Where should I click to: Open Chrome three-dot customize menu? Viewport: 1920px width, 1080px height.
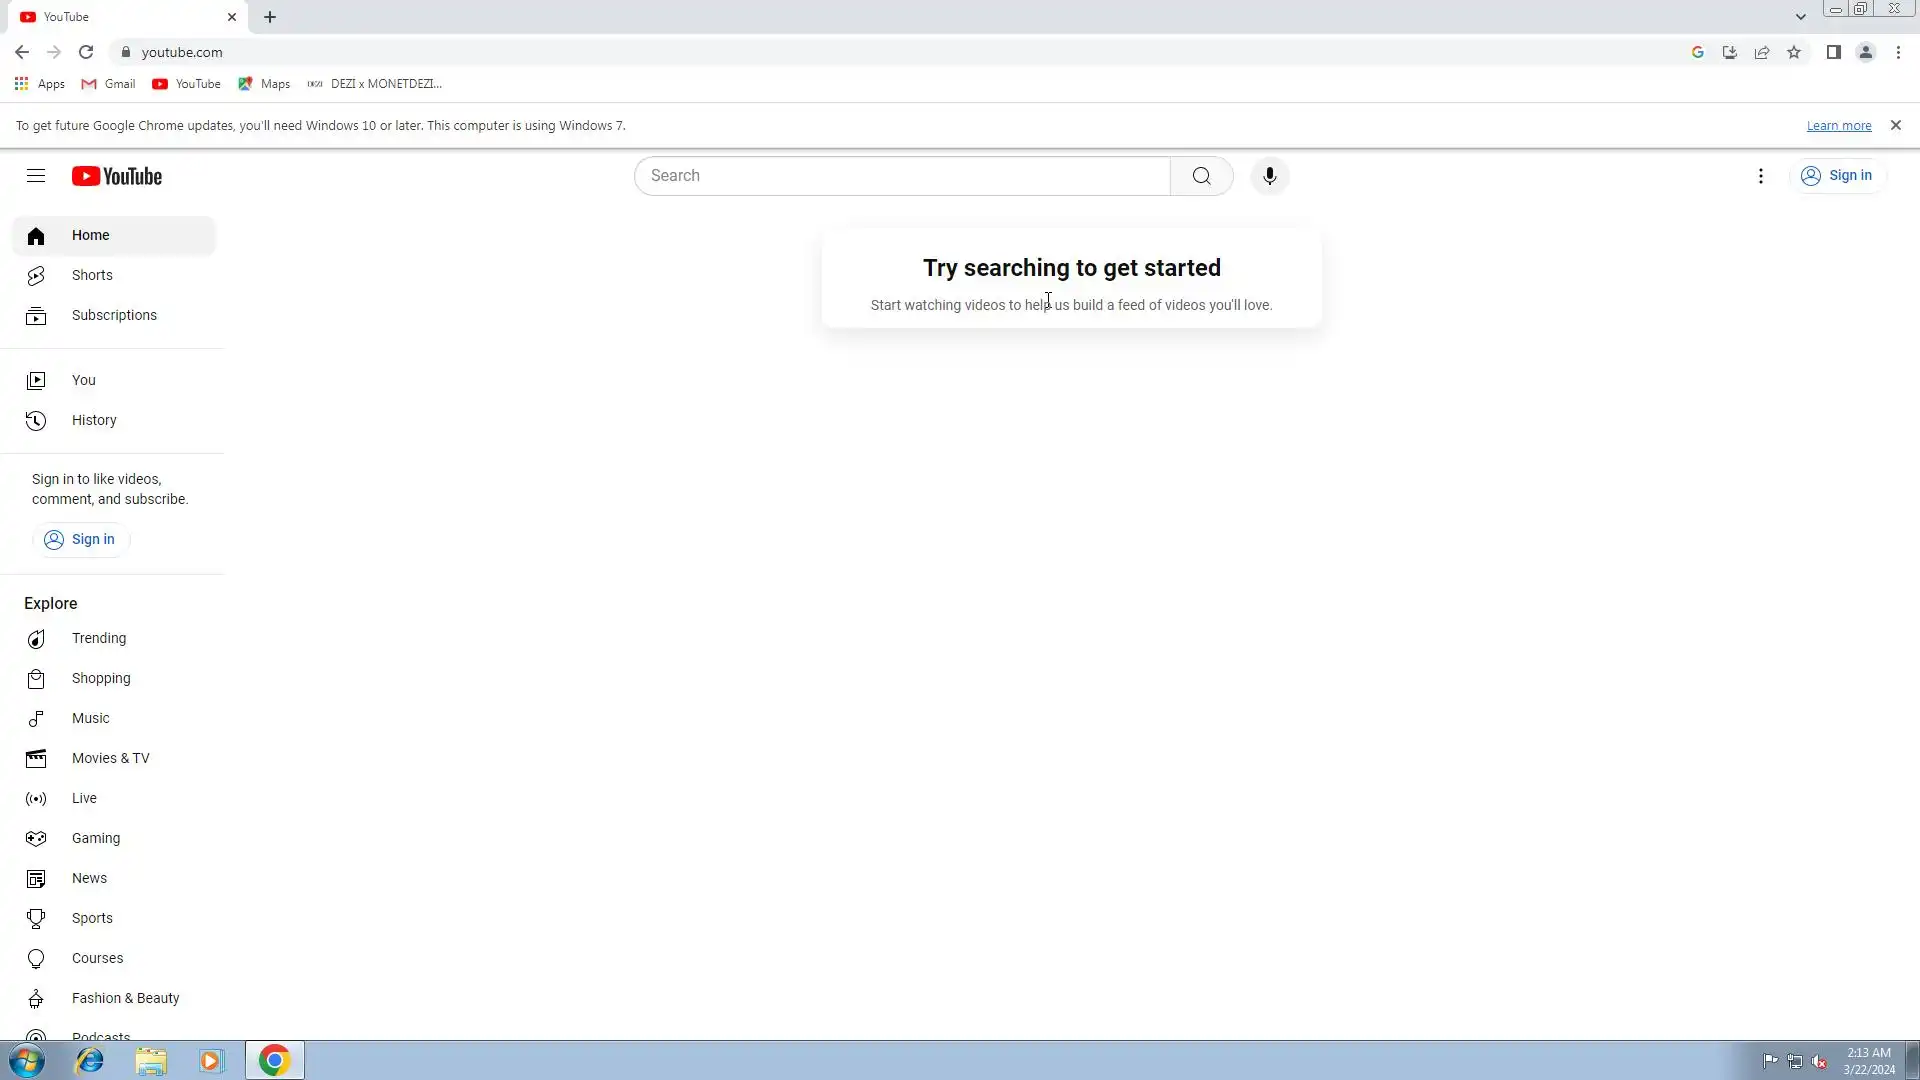click(1898, 52)
